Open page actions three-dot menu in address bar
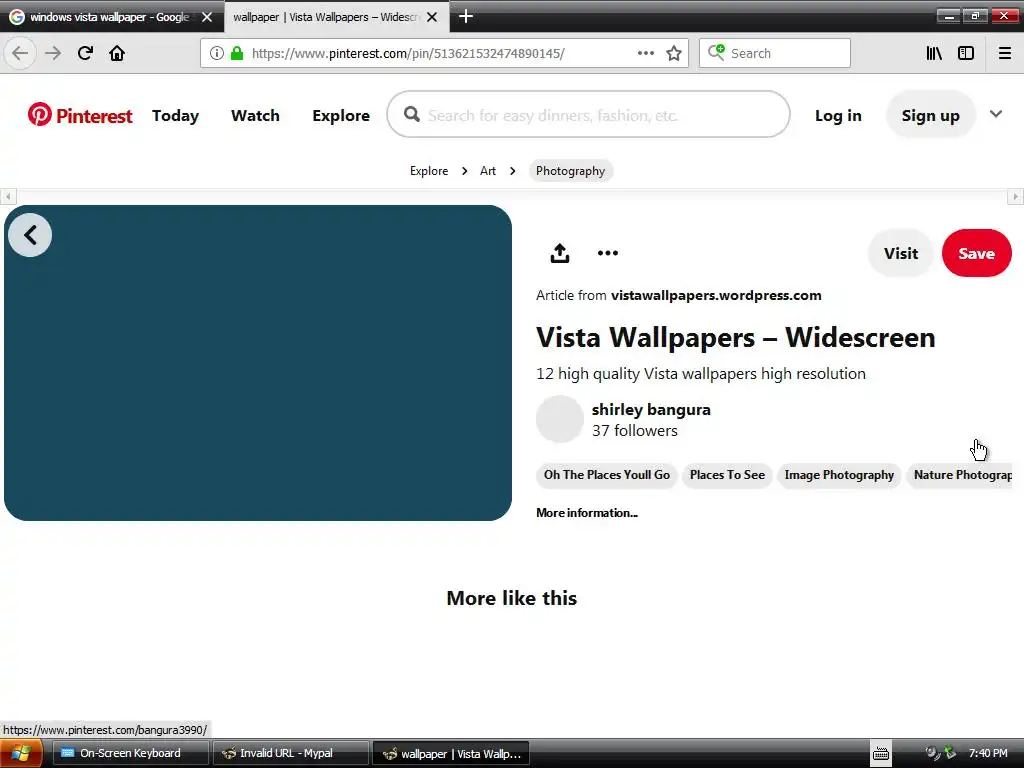1024x768 pixels. tap(646, 53)
